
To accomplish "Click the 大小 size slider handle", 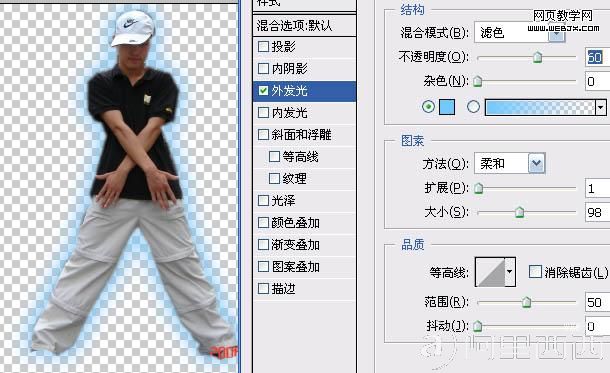I will 519,212.
